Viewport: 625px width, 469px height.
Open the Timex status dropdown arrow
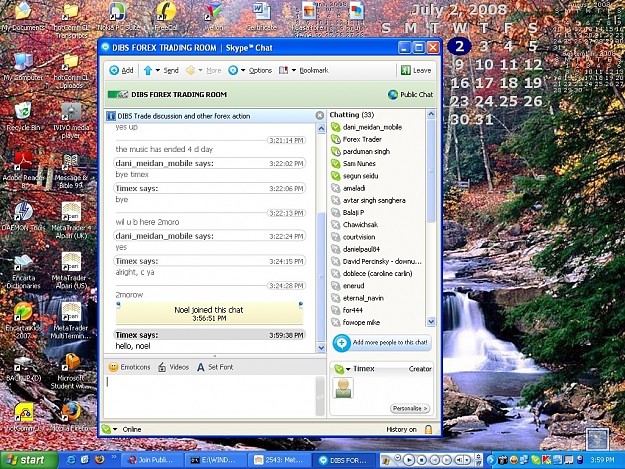(348, 369)
